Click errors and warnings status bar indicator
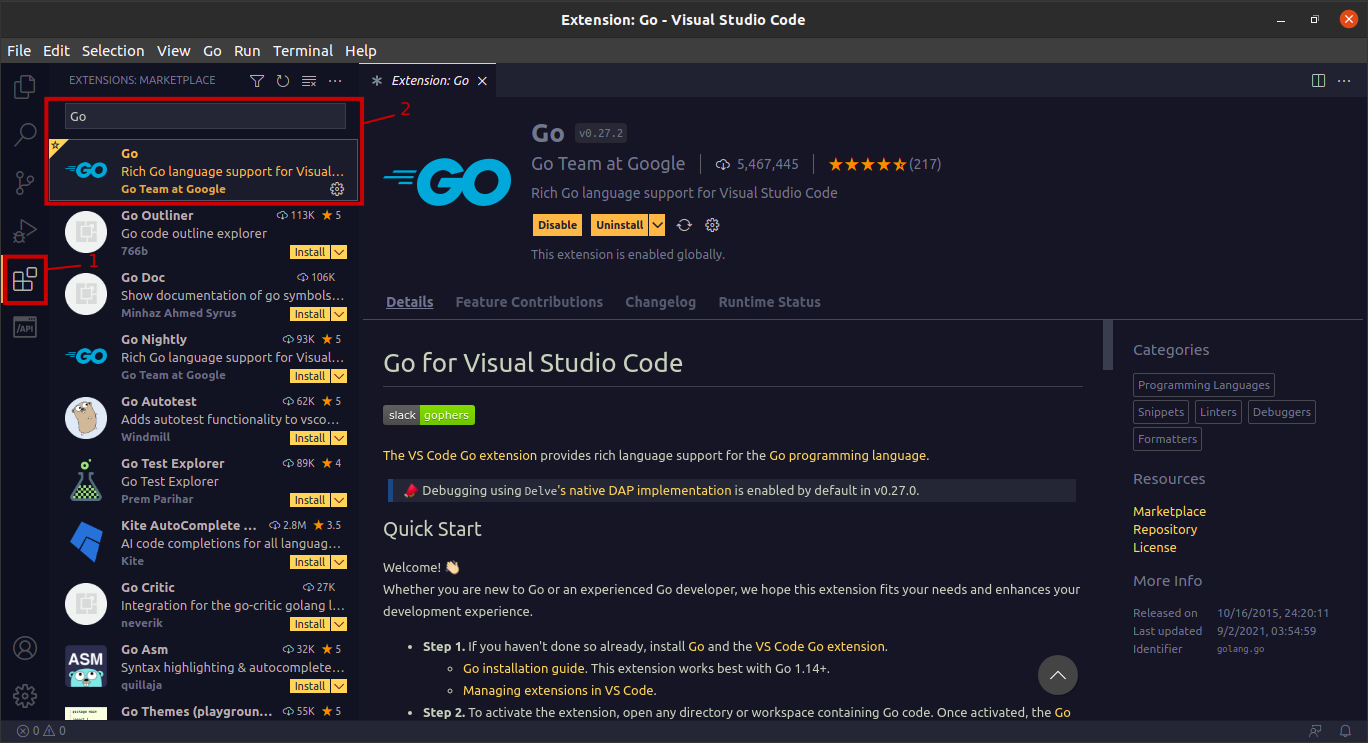Viewport: 1368px width, 743px height. (41, 731)
